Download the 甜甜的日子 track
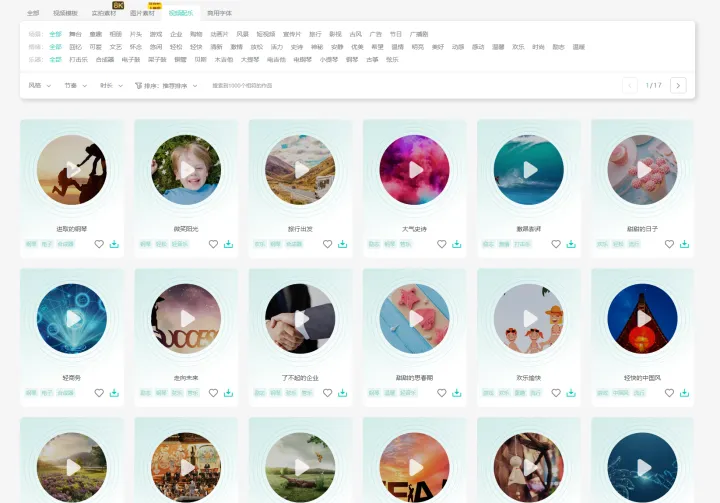This screenshot has height=503, width=720. (685, 244)
